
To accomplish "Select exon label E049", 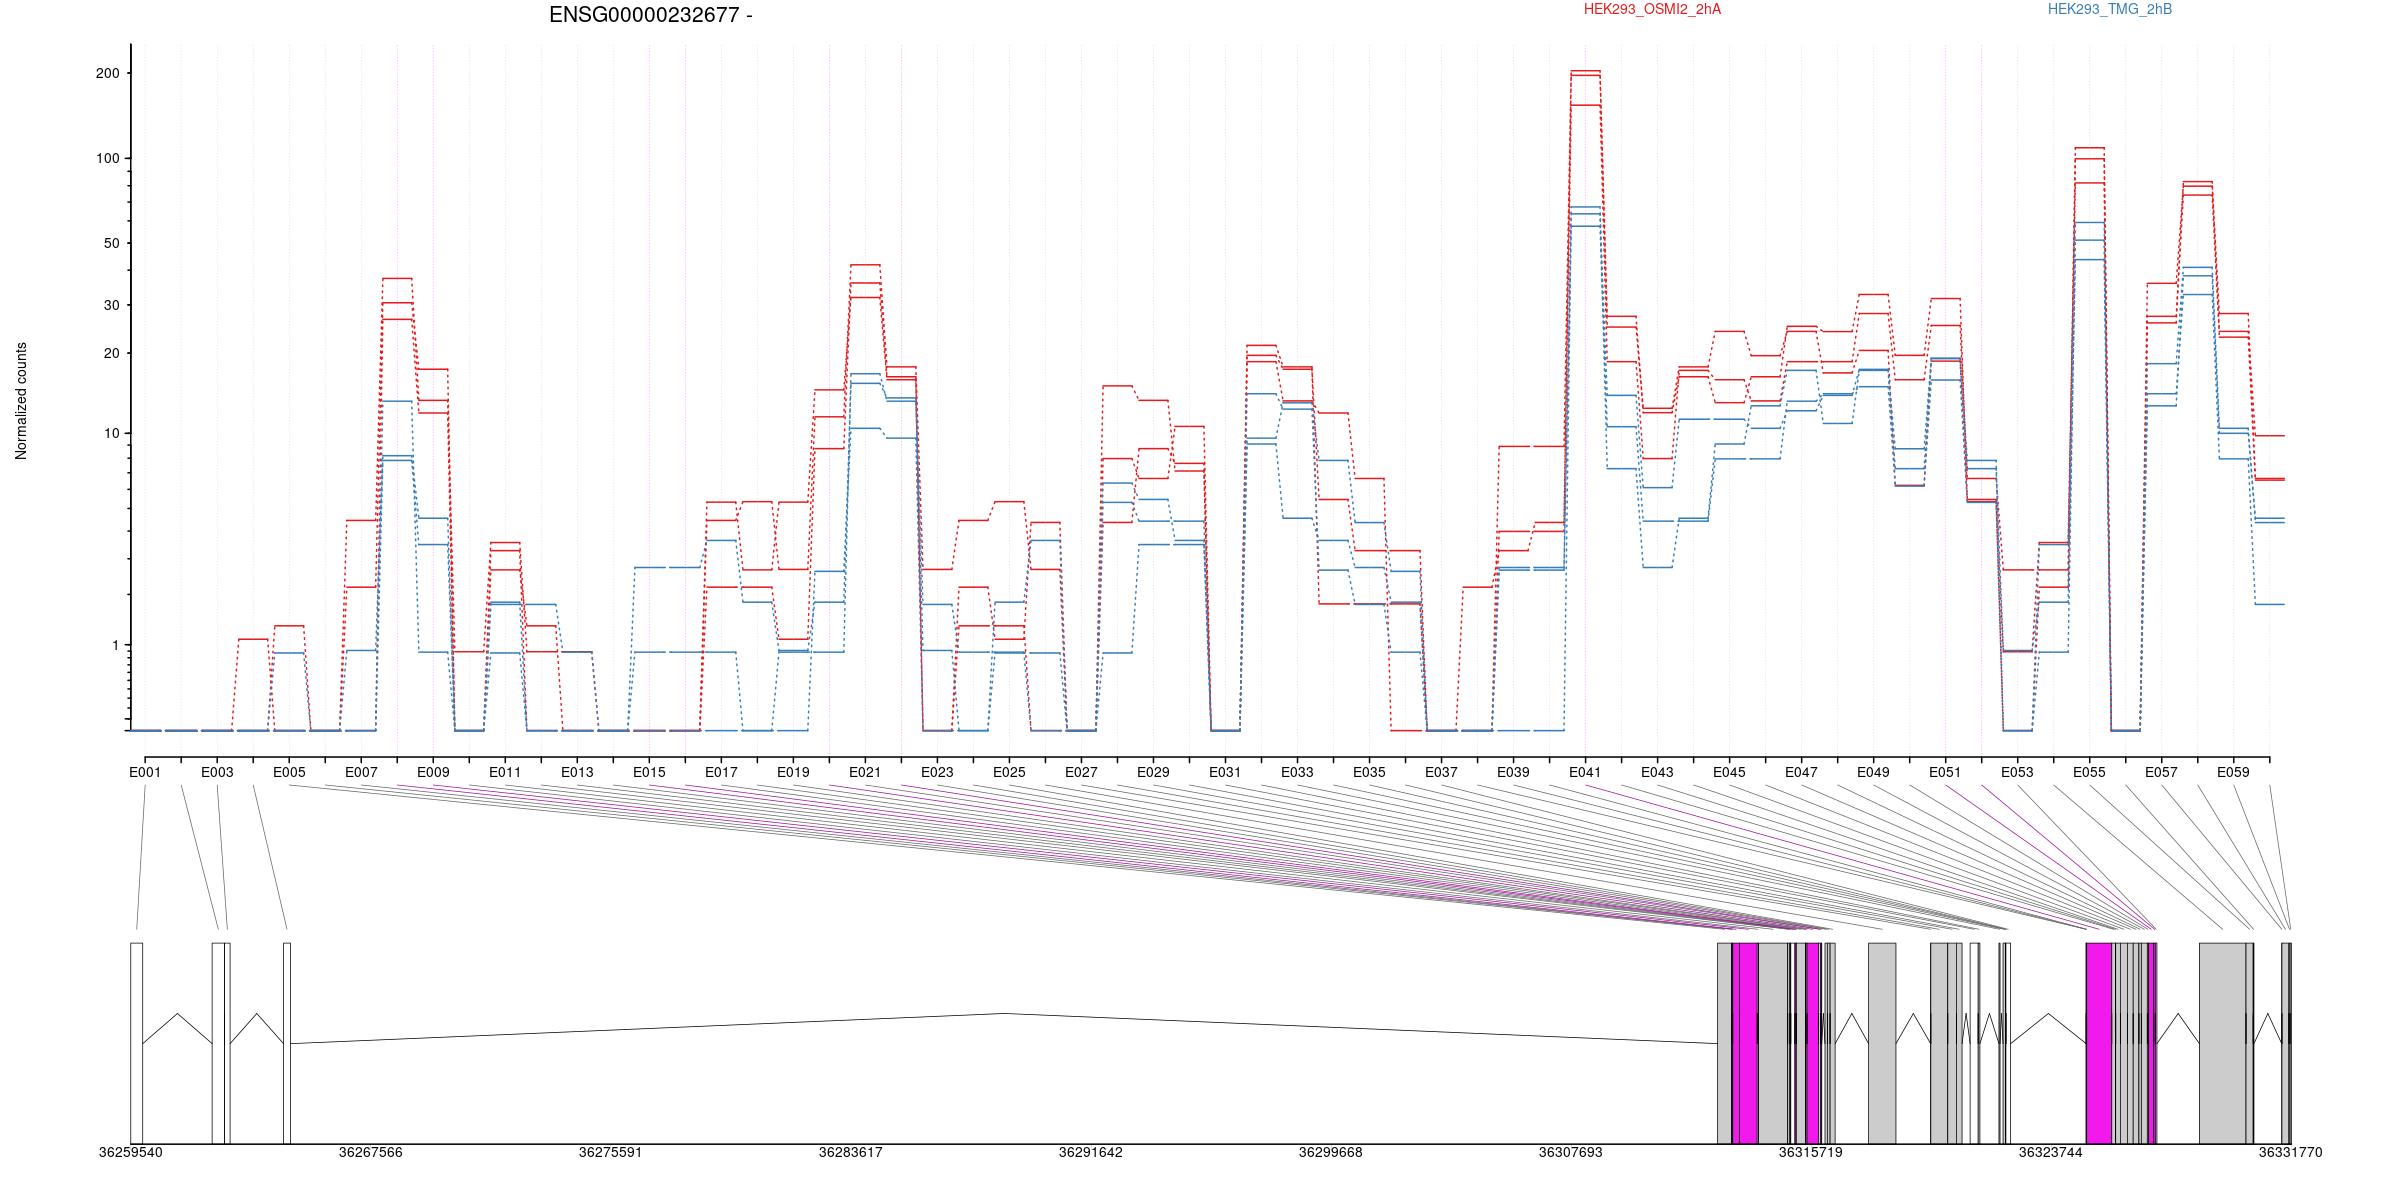I will click(x=1873, y=772).
